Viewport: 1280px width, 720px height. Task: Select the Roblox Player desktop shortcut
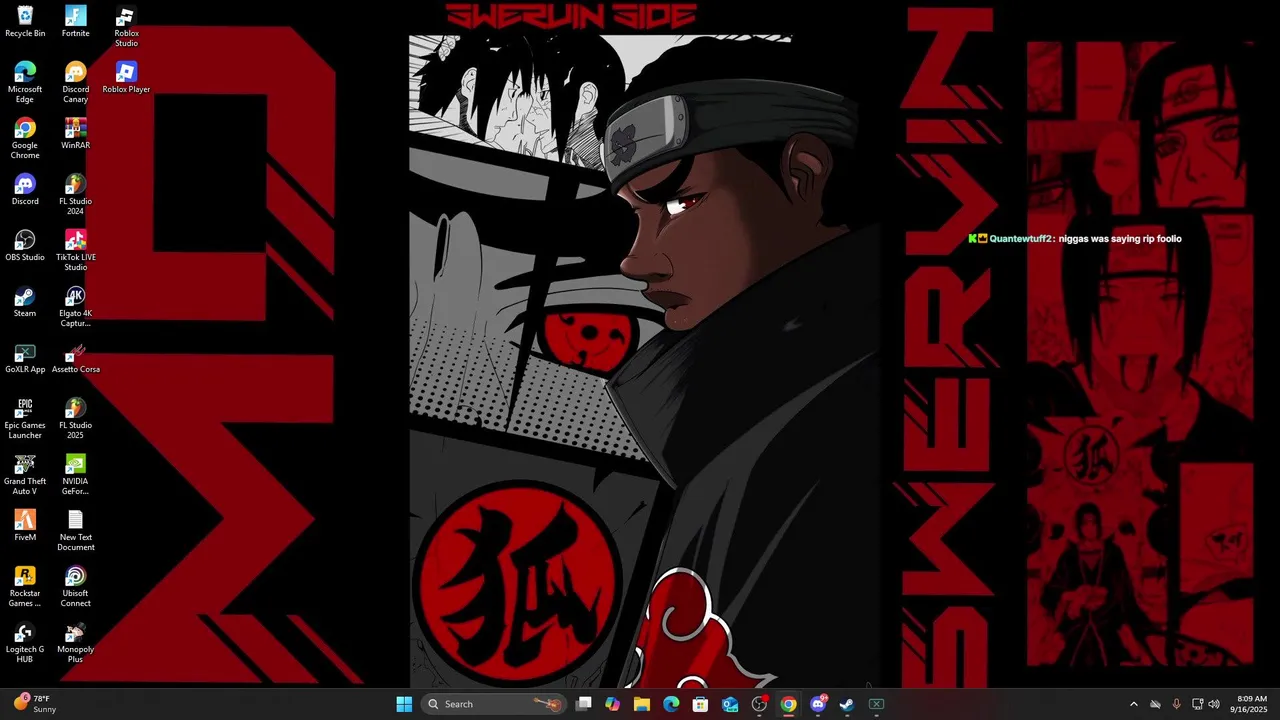click(x=126, y=78)
